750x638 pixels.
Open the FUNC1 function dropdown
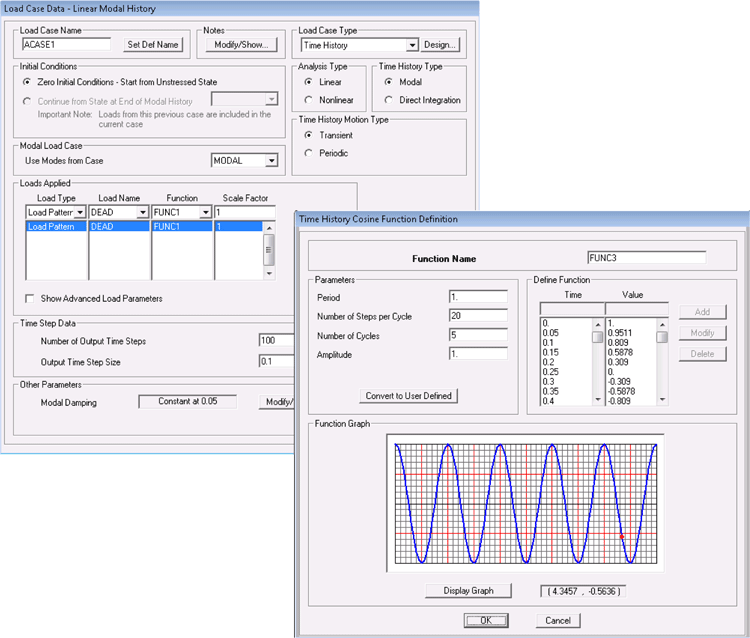(206, 213)
